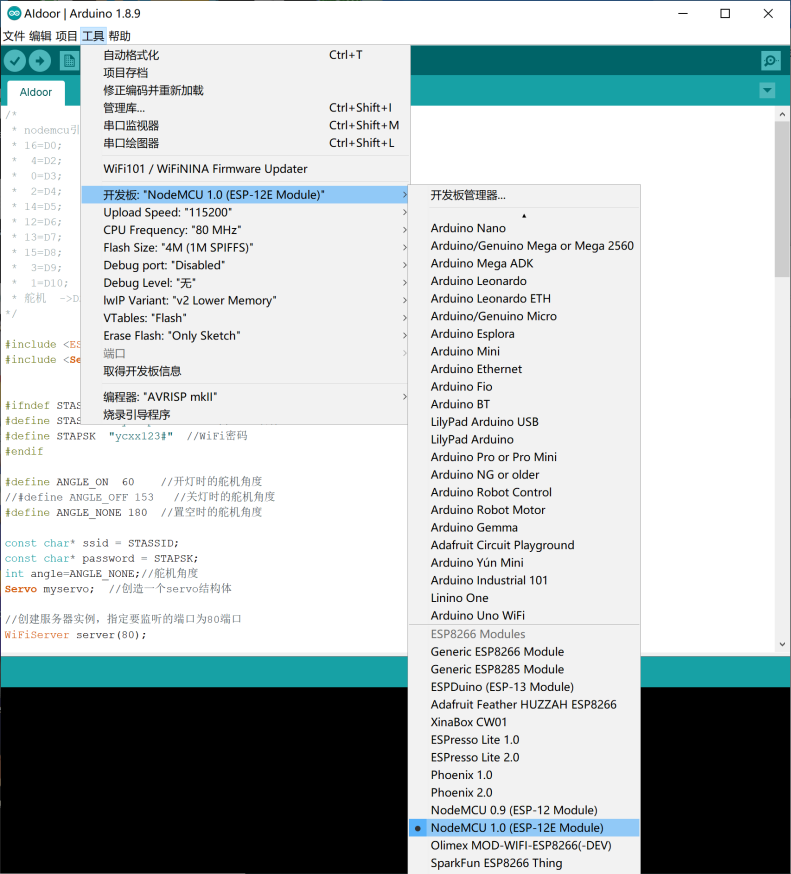This screenshot has width=791, height=874.
Task: Click editor scrollbar up arrow
Action: [x=782, y=114]
